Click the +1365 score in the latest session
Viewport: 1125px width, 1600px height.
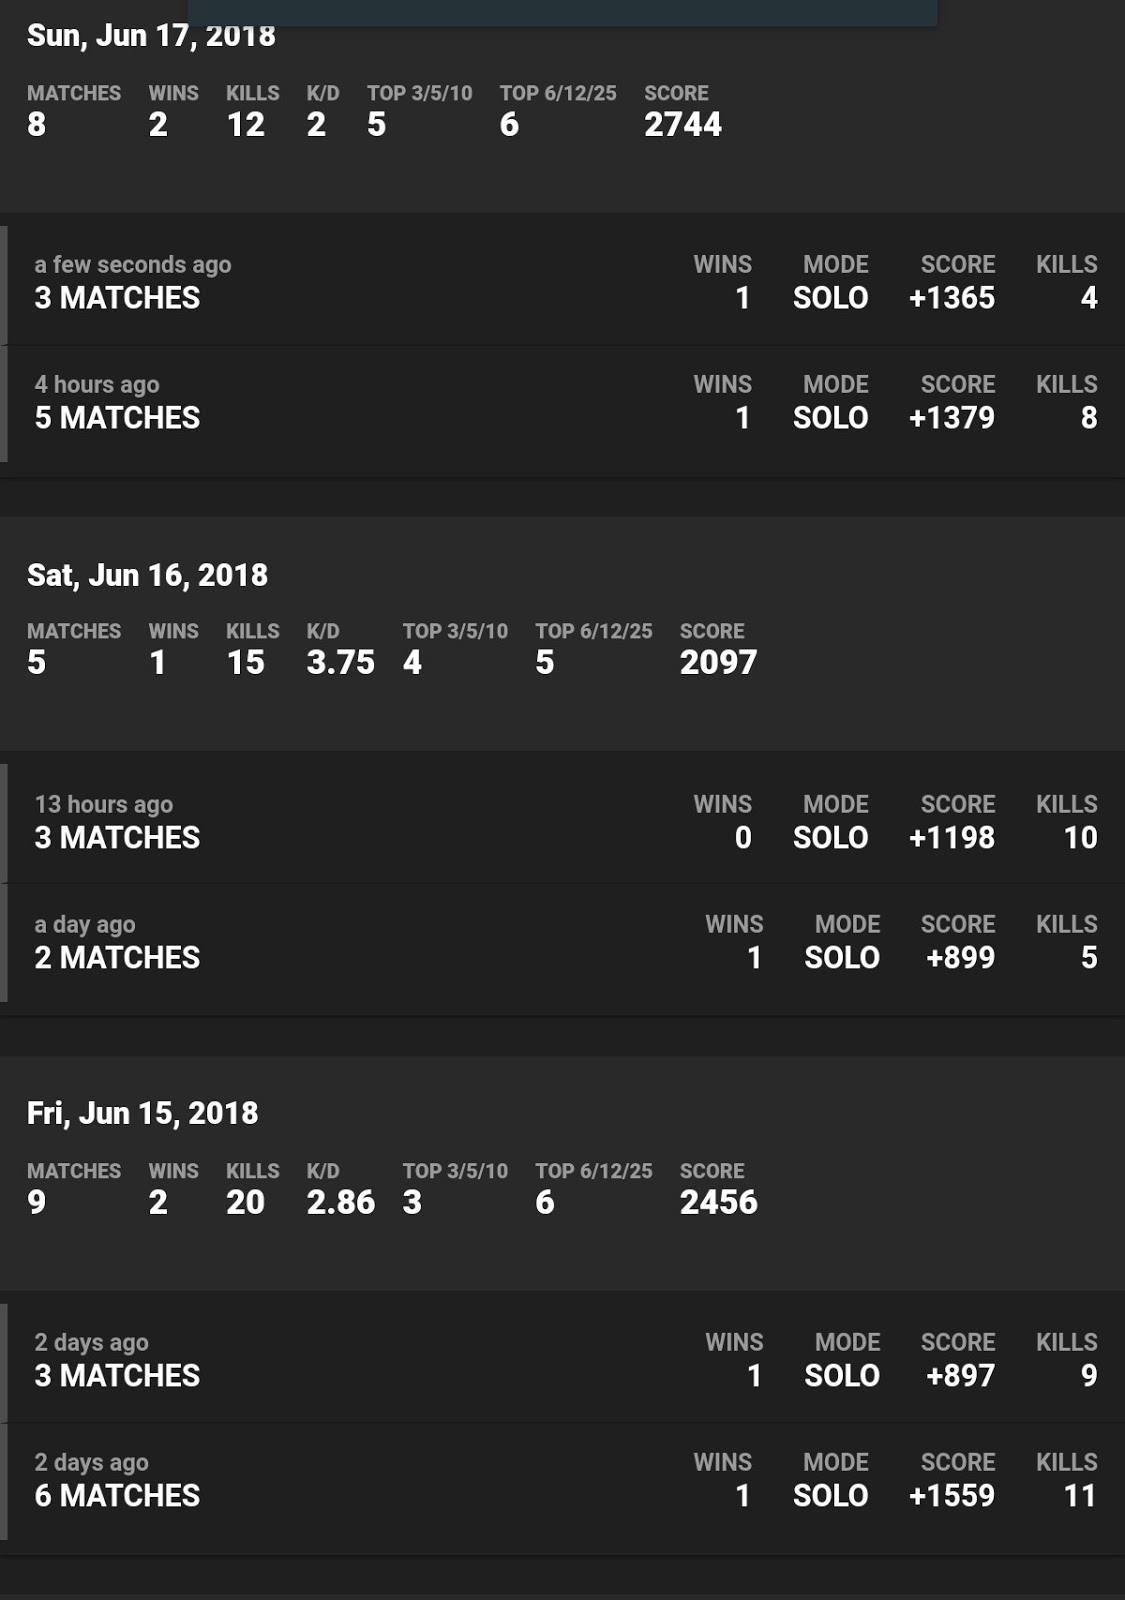point(951,298)
